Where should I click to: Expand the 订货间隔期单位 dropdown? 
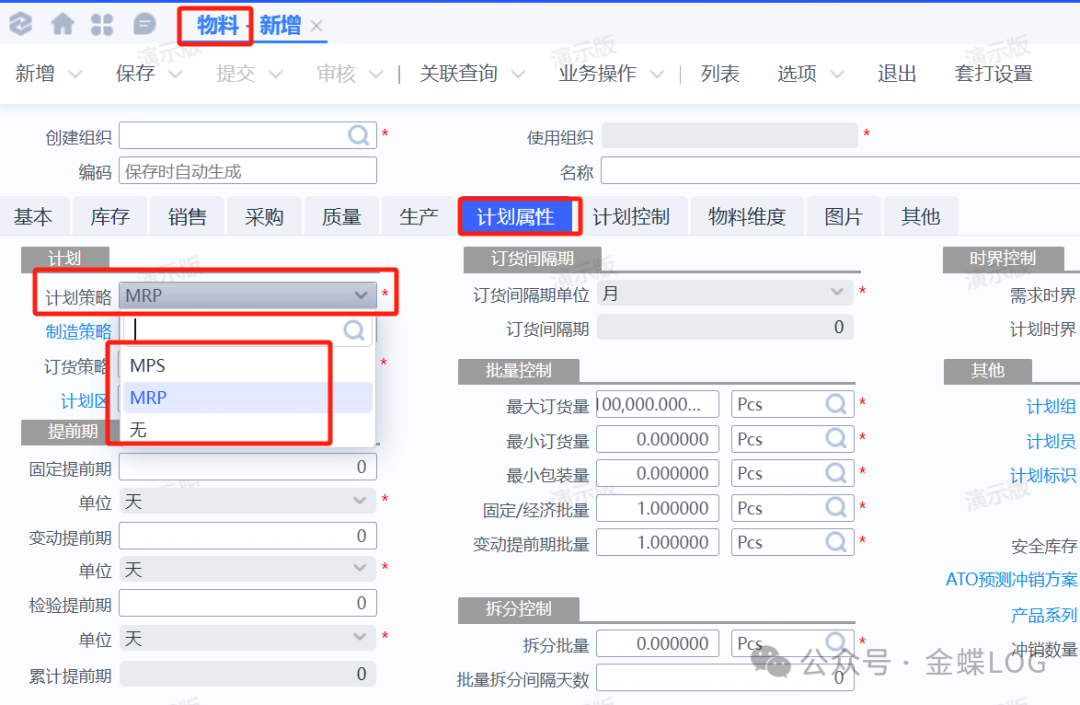click(838, 293)
